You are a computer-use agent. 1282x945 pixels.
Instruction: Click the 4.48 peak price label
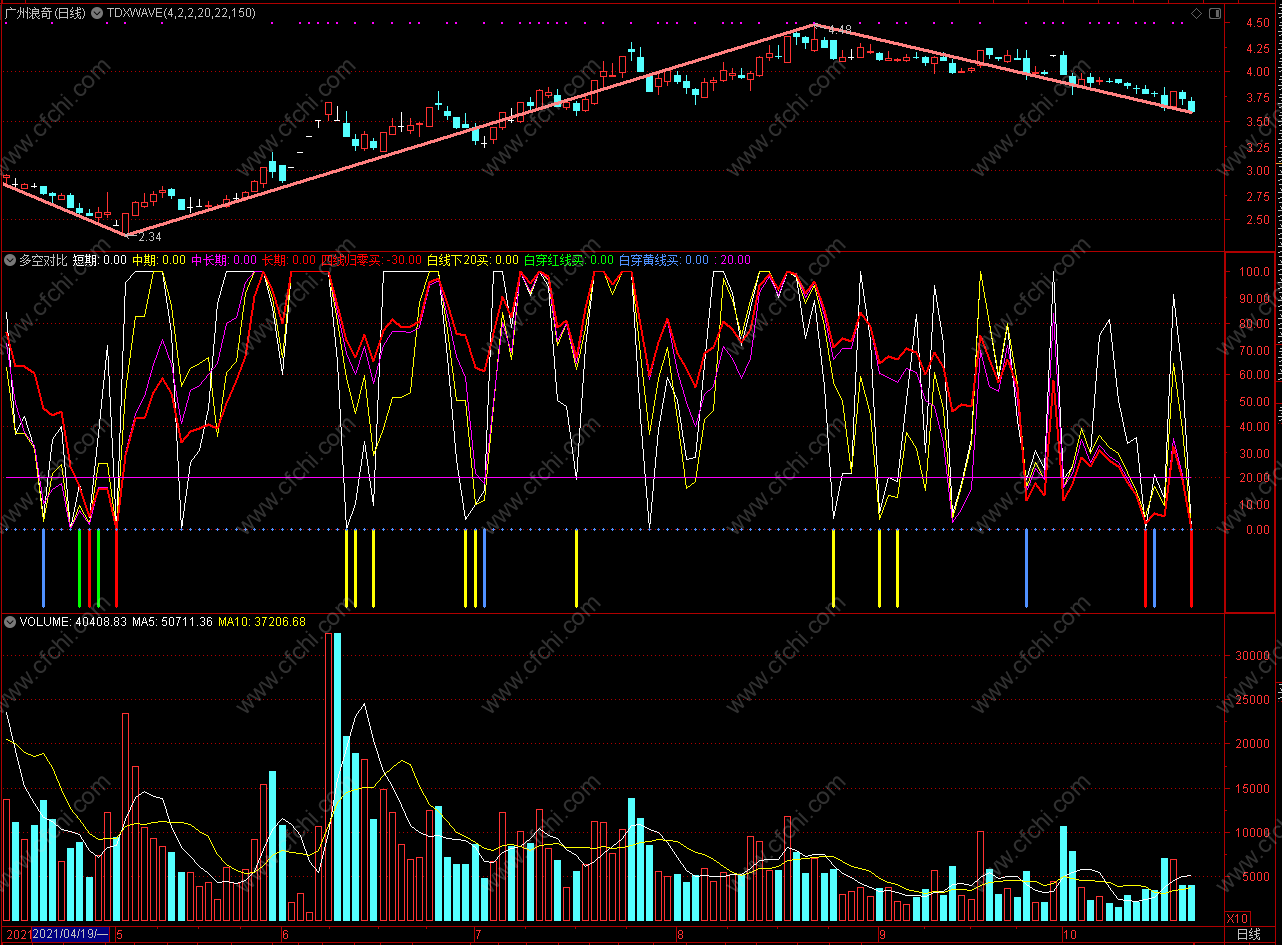pos(839,30)
